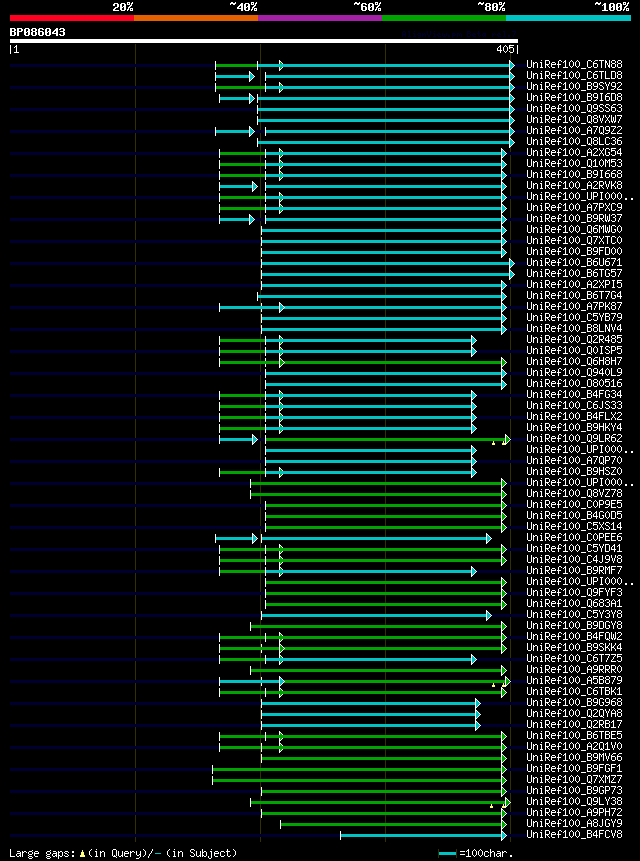The image size is (640, 861).
Task: Select the UniRef100_Q8VZ78 label
Action: point(574,493)
